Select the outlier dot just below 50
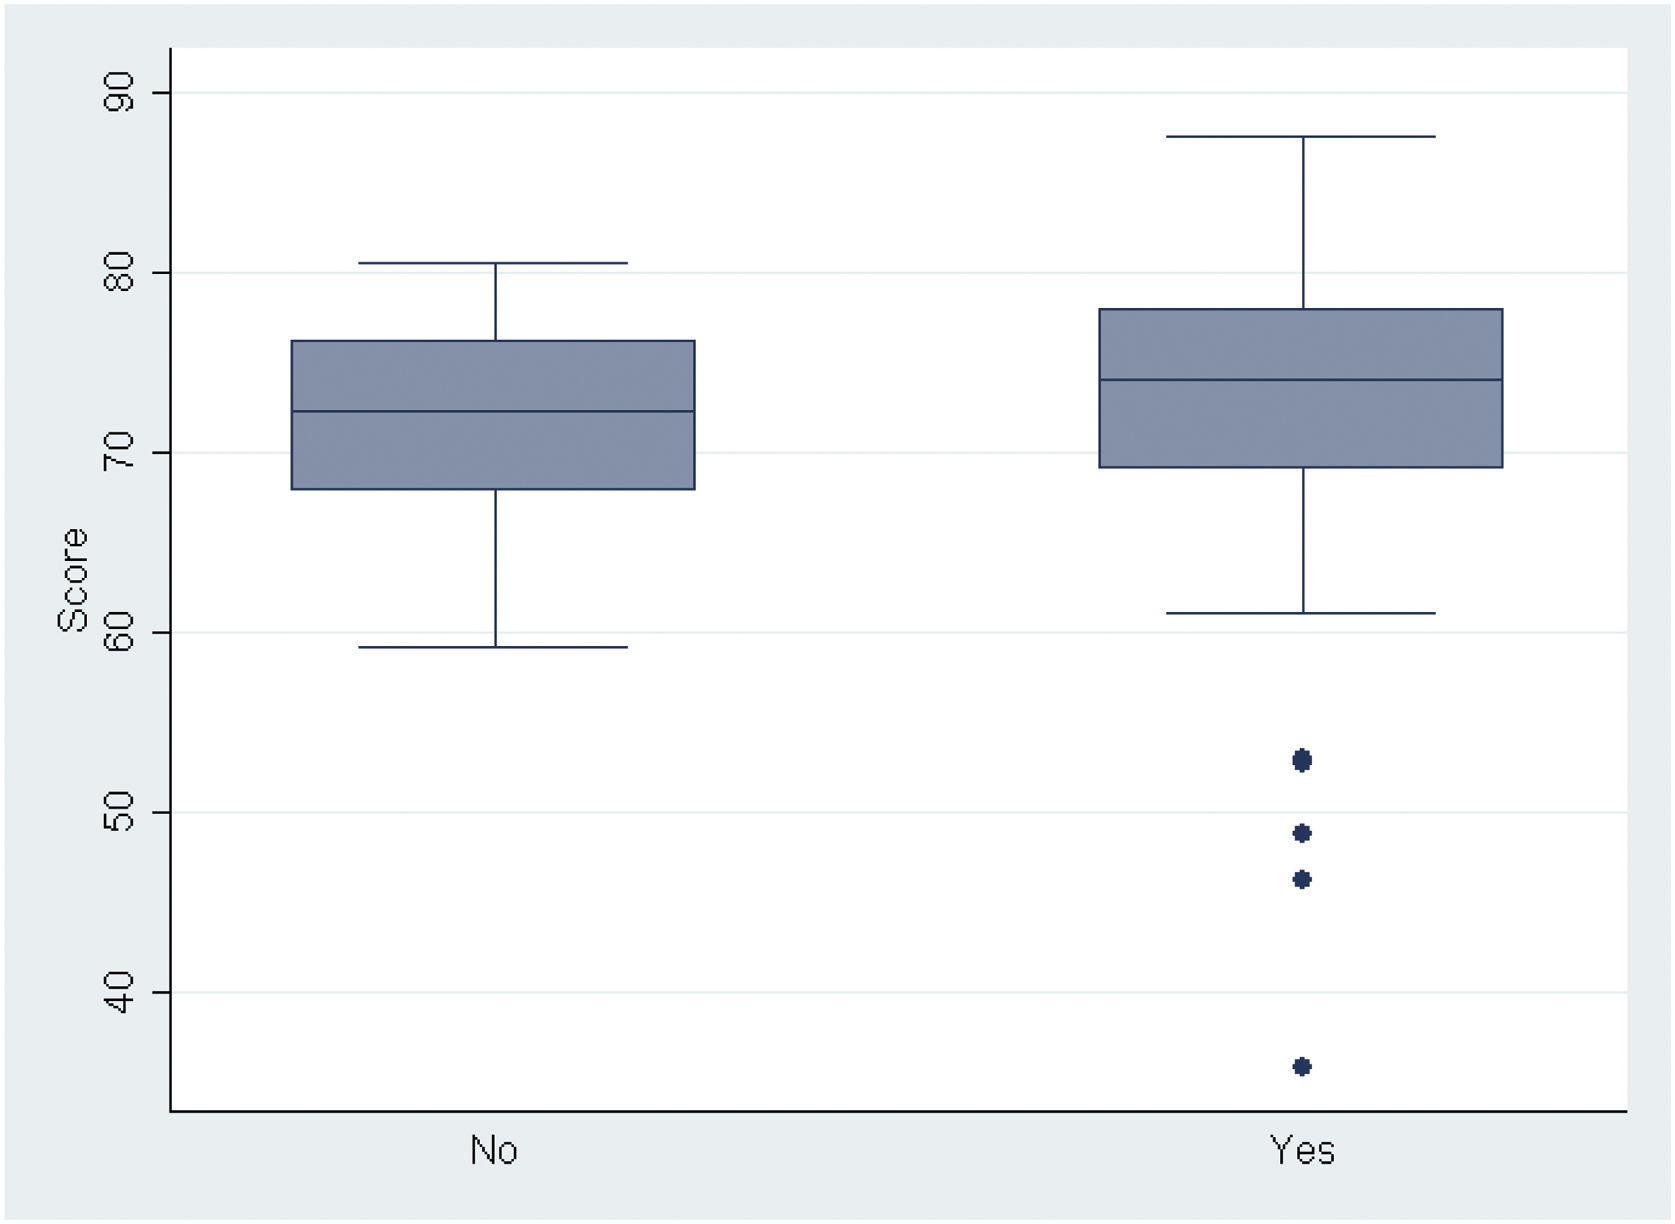The height and width of the screenshot is (1224, 1675). point(1302,833)
